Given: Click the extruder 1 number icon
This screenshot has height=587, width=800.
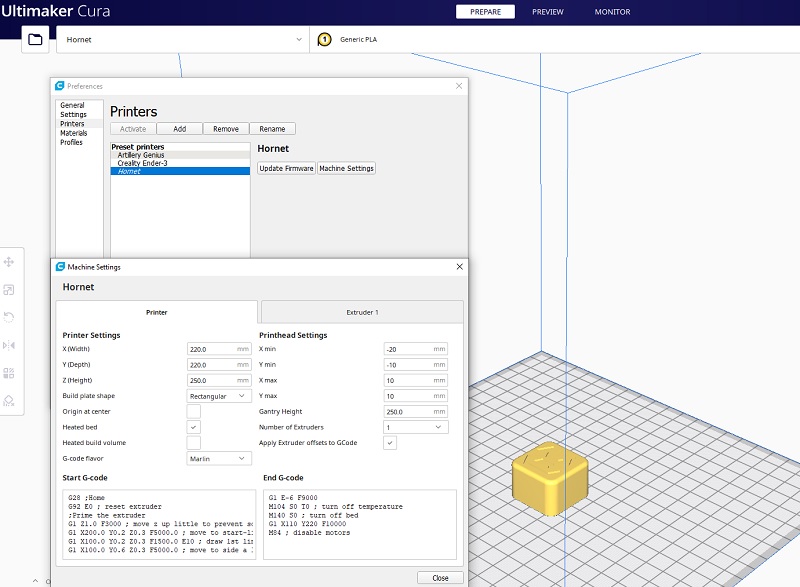Looking at the screenshot, I should [324, 39].
